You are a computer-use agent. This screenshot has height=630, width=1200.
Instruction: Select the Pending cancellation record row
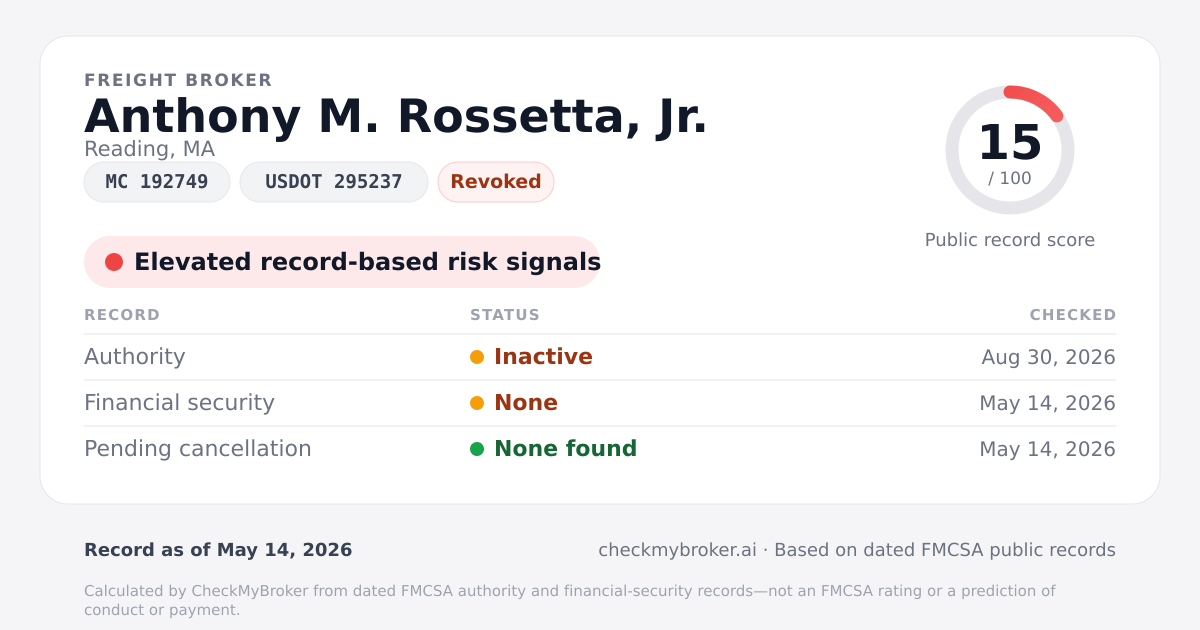click(x=600, y=449)
